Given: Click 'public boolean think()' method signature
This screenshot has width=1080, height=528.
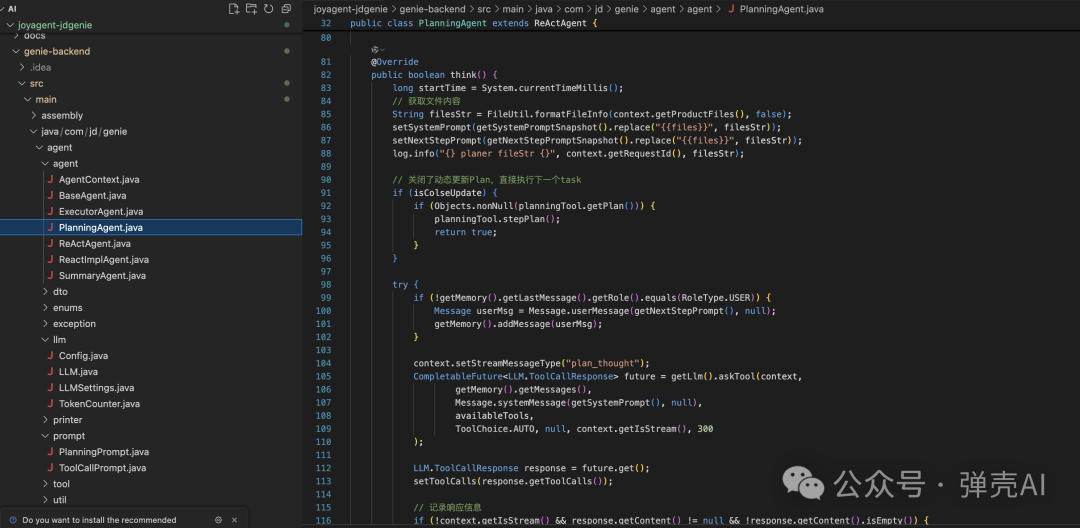Looking at the screenshot, I should coord(431,75).
